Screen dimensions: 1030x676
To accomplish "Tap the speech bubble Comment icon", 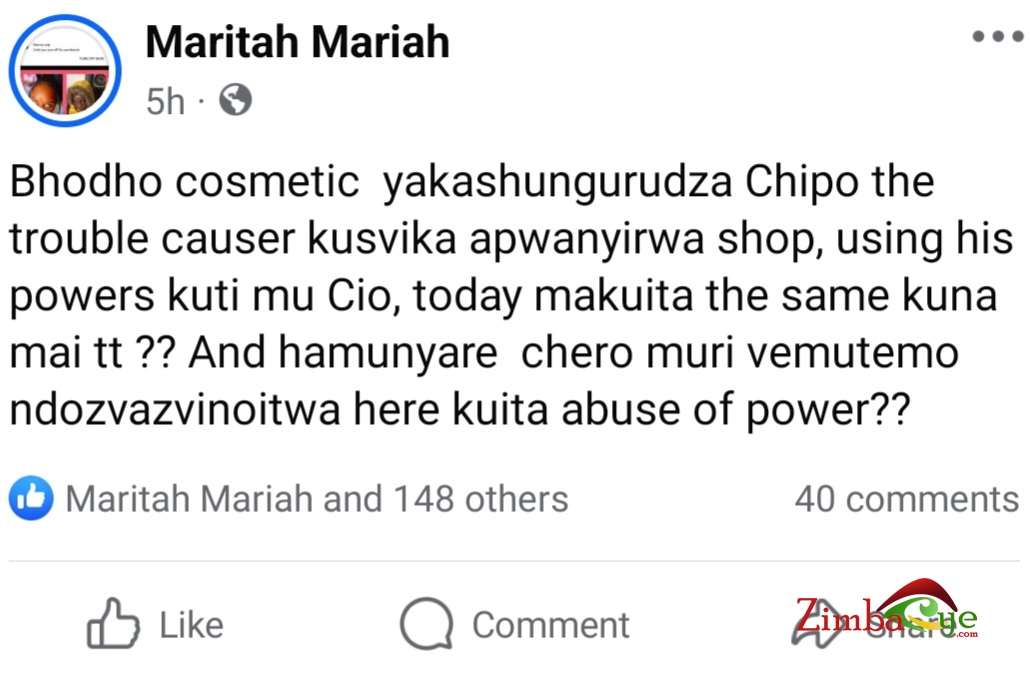I will tap(426, 623).
